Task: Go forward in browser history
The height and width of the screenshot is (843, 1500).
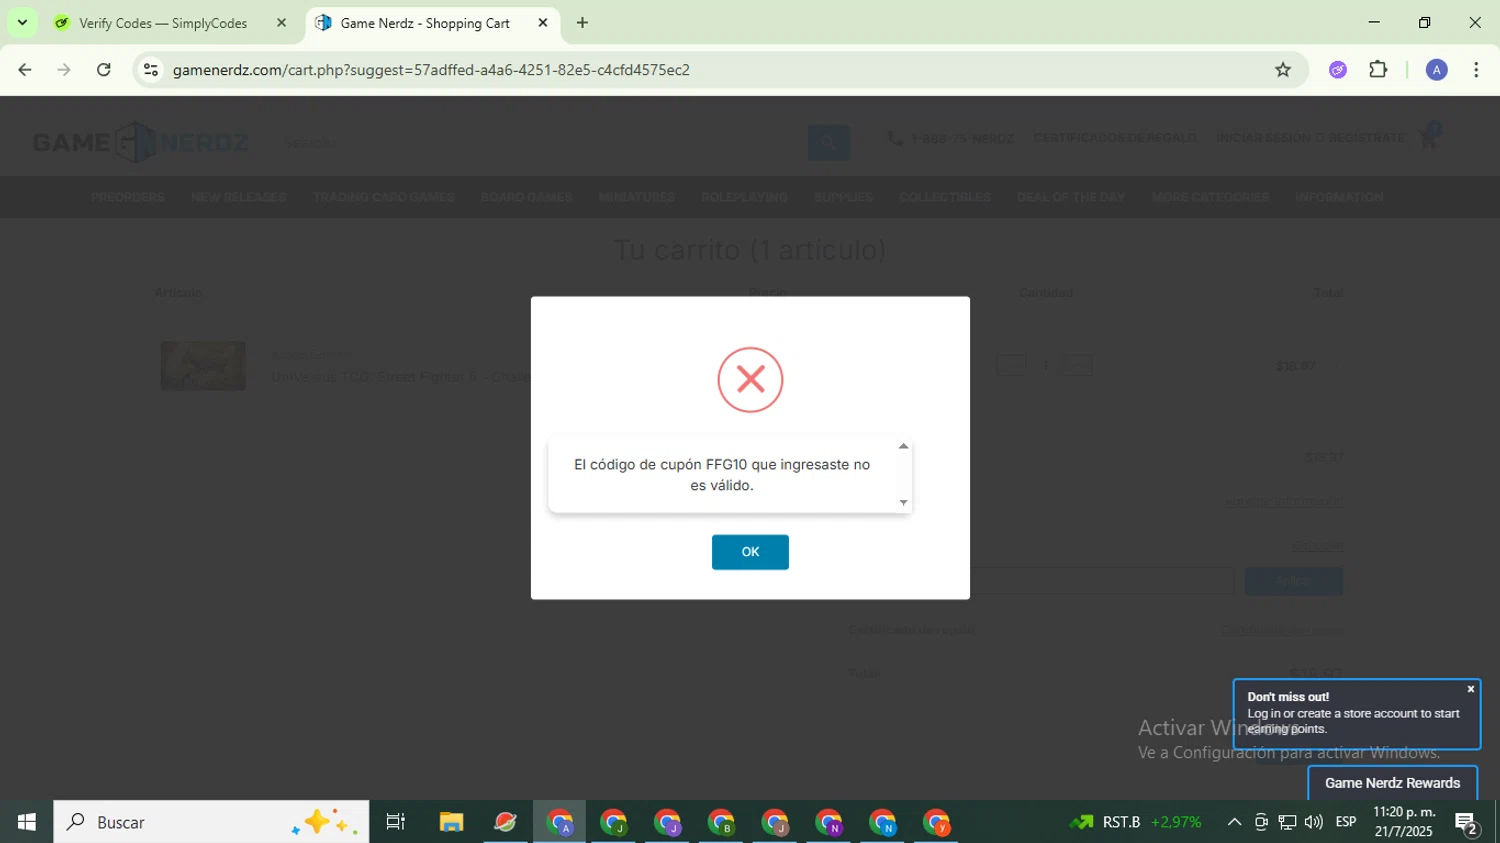Action: pos(64,70)
